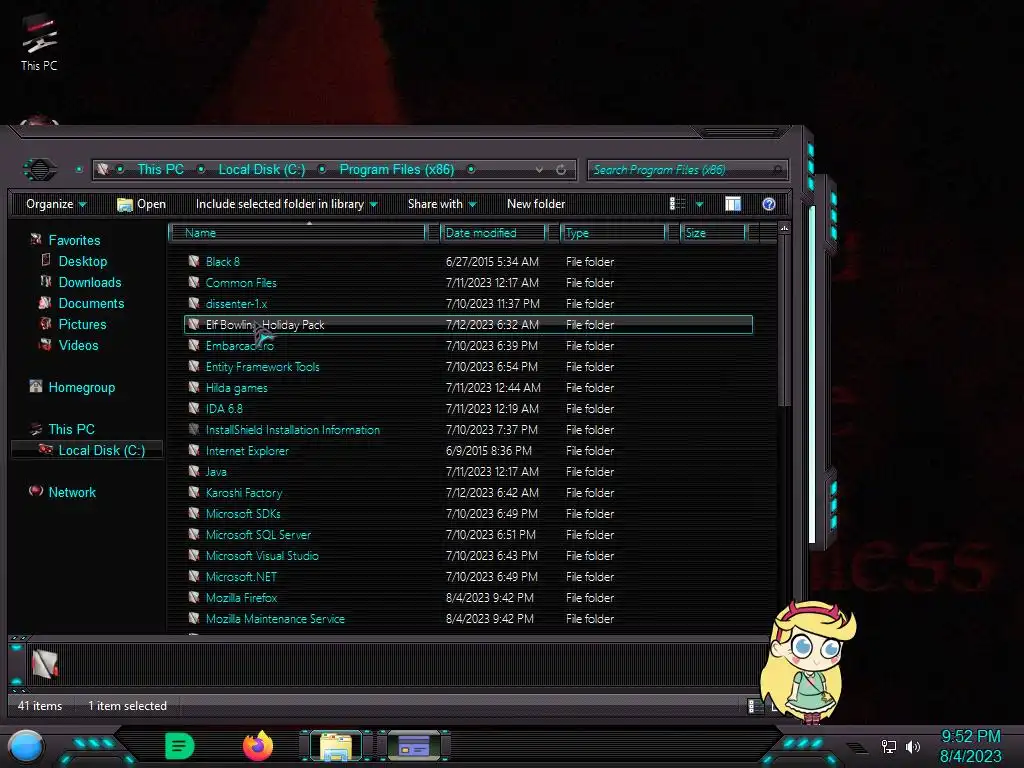
Task: Refresh the Program Files (x86) folder
Action: 561,170
